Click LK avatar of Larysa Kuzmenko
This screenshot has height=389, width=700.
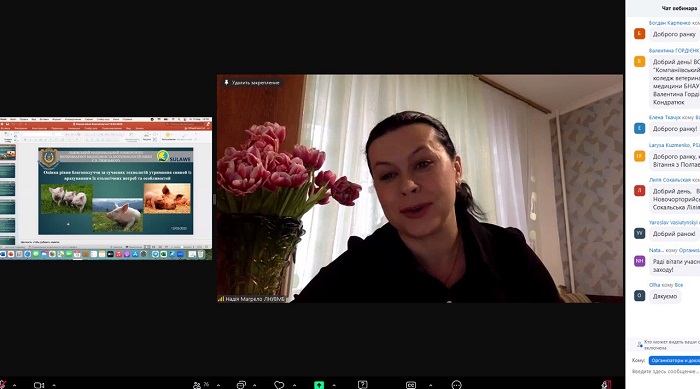[639, 156]
